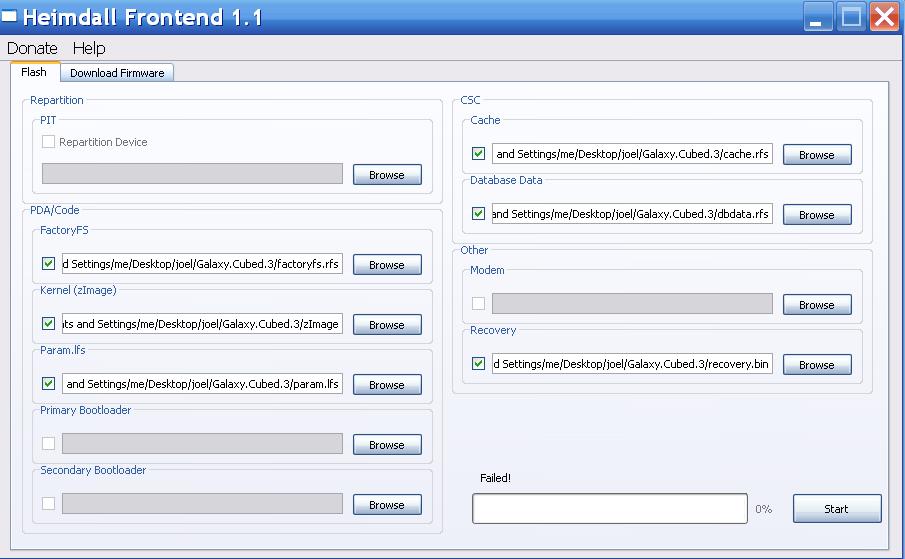The width and height of the screenshot is (905, 559).
Task: Open the Help menu
Action: [x=89, y=48]
